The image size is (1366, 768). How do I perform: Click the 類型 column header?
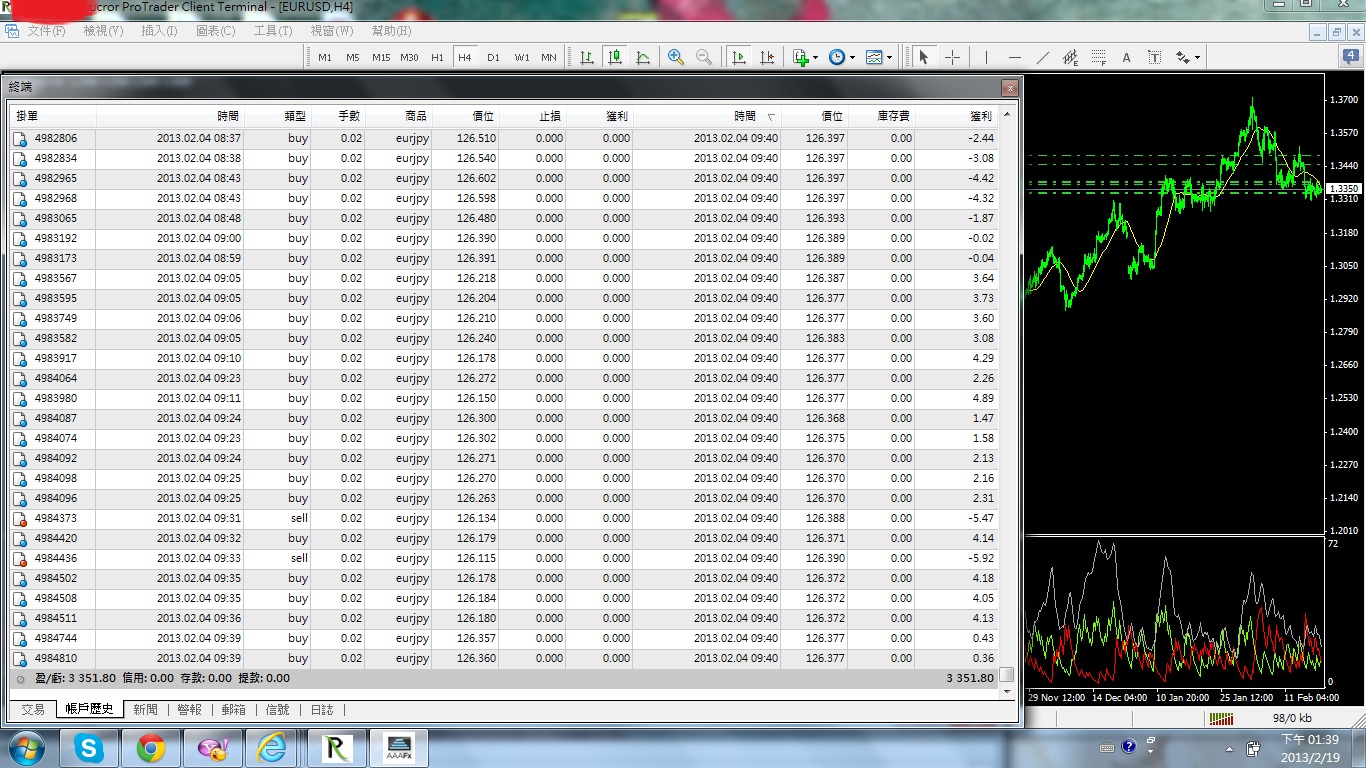click(x=296, y=116)
